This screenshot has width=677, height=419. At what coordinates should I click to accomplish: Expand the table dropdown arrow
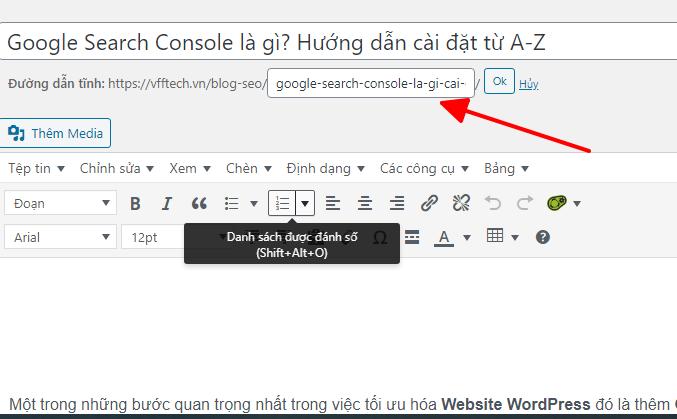click(515, 237)
